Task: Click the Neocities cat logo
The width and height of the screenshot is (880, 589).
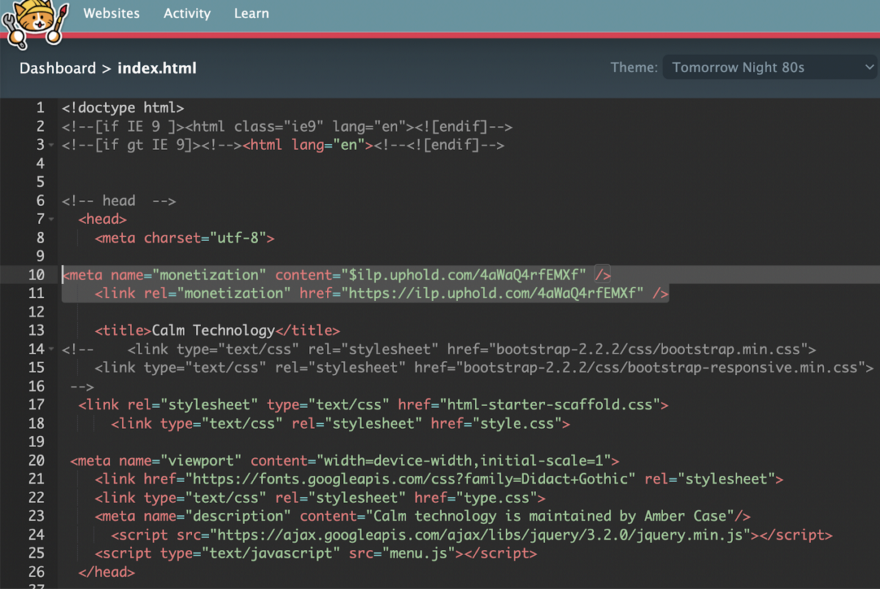Action: pos(35,24)
